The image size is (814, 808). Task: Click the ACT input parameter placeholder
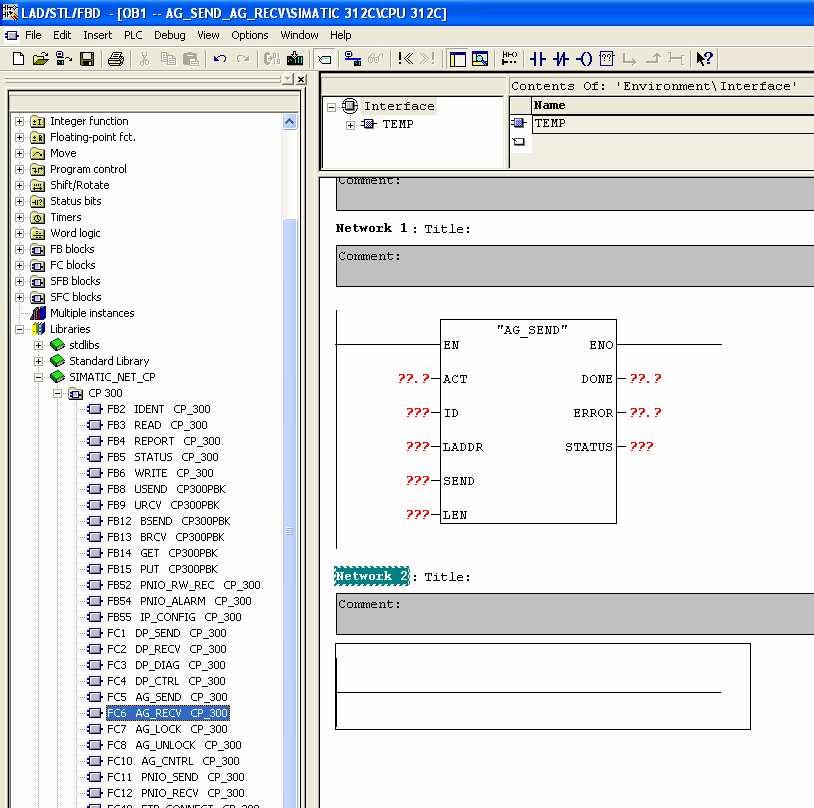[414, 379]
